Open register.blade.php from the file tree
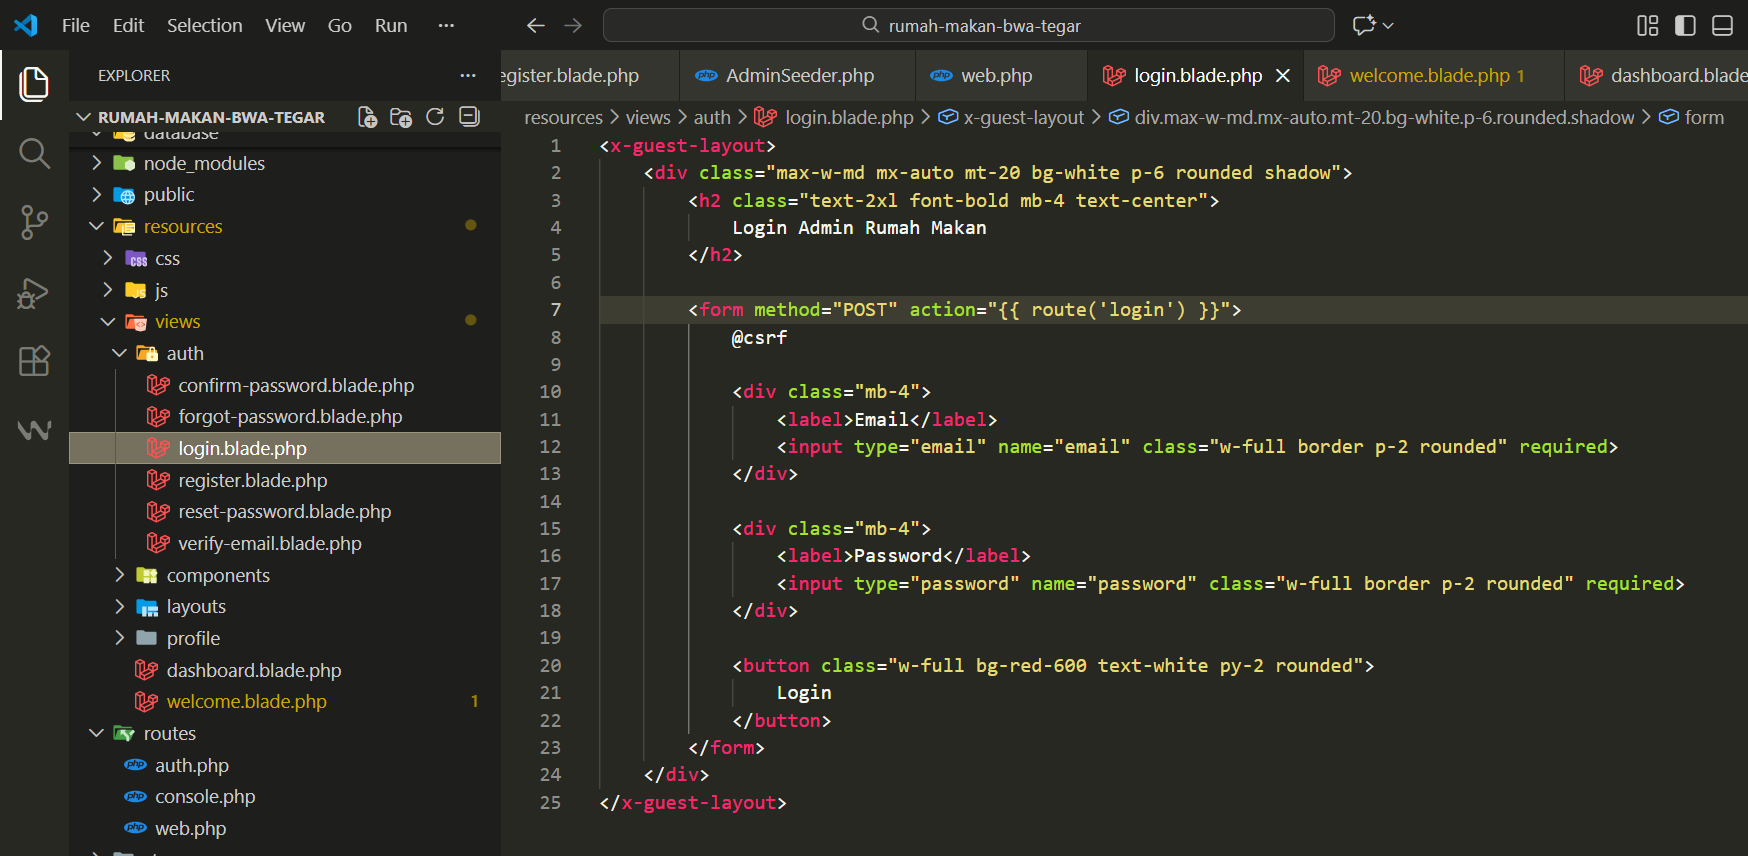This screenshot has width=1748, height=856. point(252,480)
